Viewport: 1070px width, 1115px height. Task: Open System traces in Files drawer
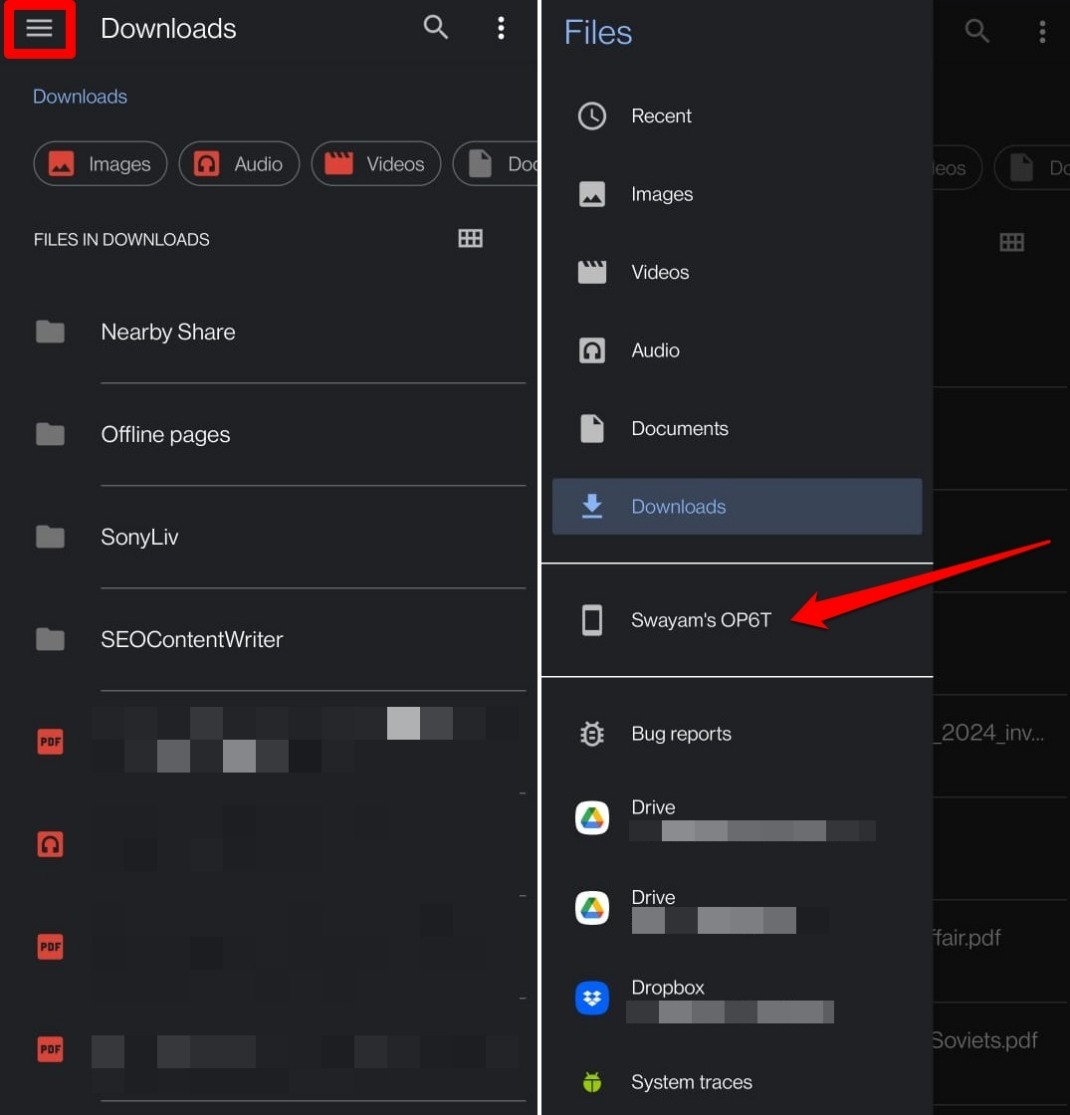click(737, 1082)
